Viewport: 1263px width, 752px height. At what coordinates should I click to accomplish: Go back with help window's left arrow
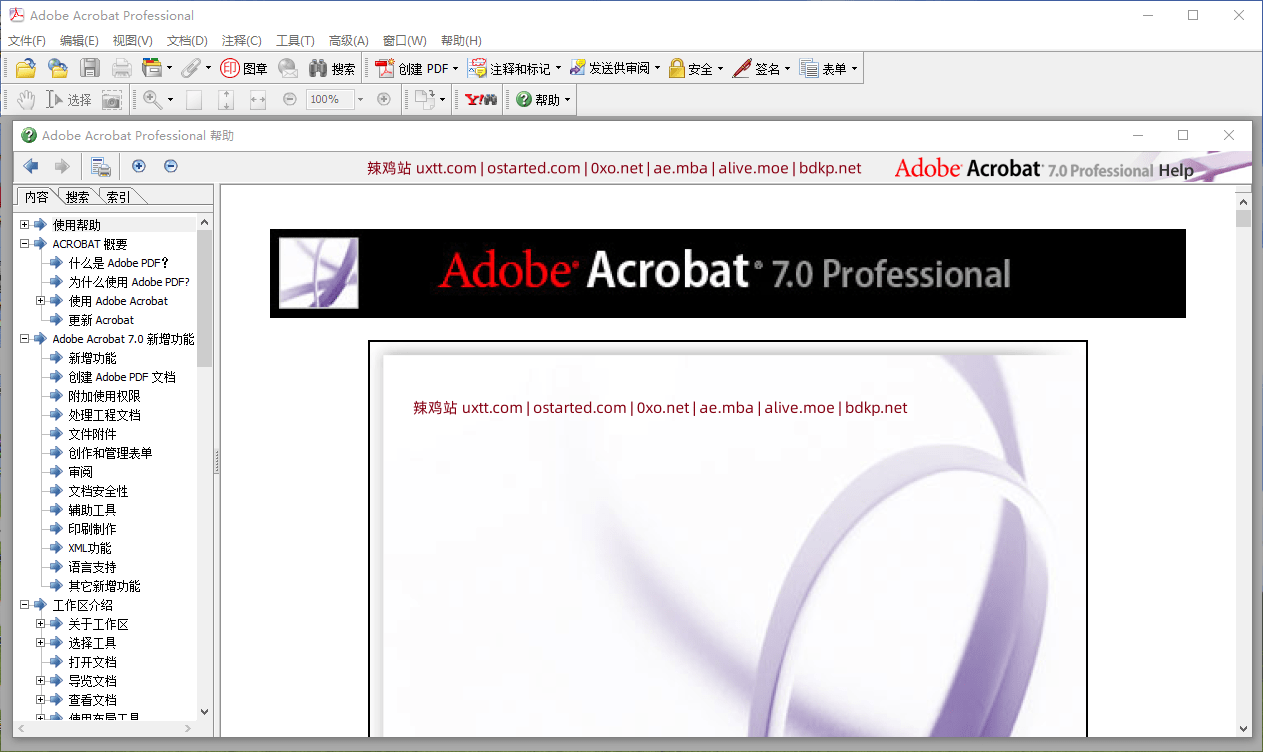coord(31,167)
